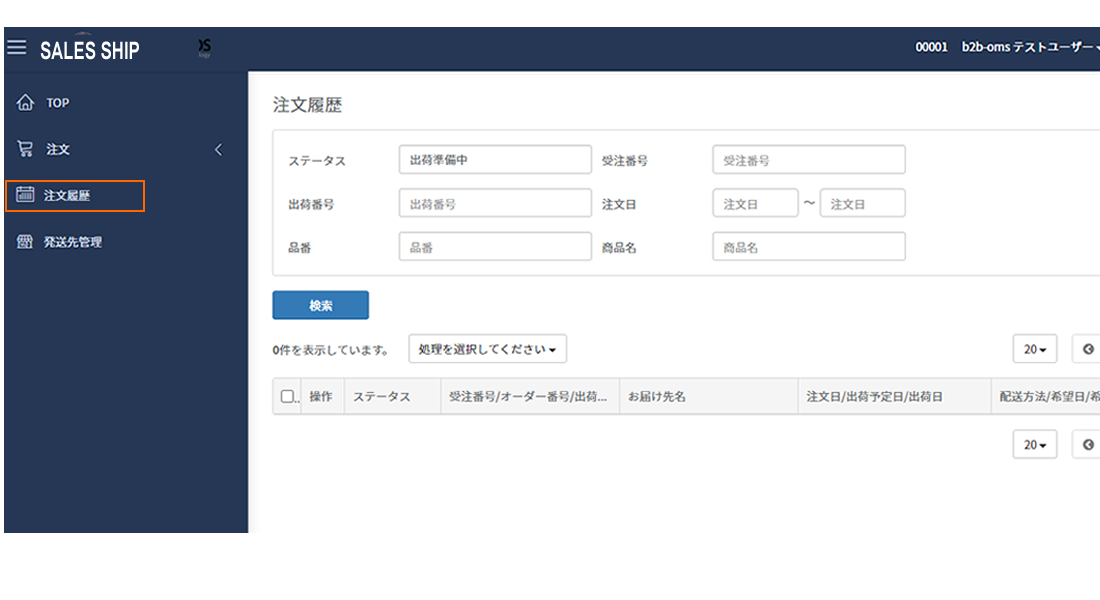1100x600 pixels.
Task: Open the navigation with the hamburger menu icon
Action: click(17, 46)
